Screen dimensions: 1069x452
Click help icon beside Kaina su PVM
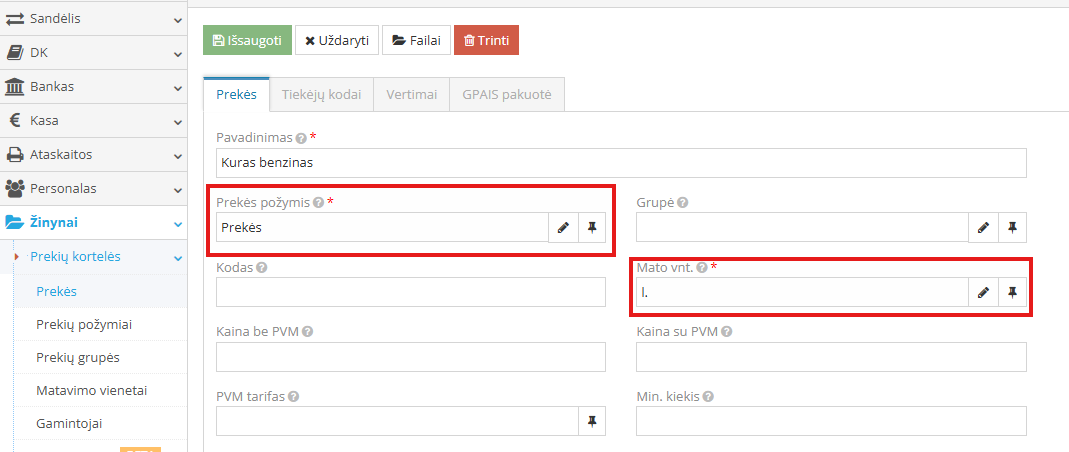(727, 332)
